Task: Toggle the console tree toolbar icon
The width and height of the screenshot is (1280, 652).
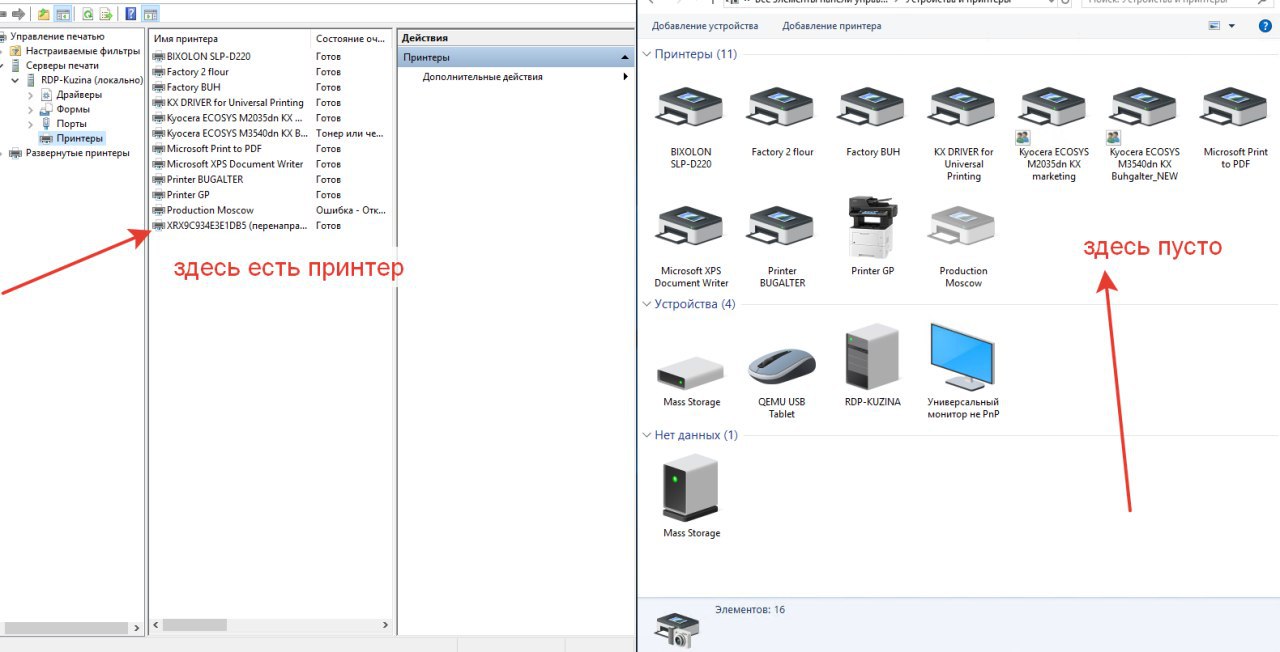Action: (63, 14)
